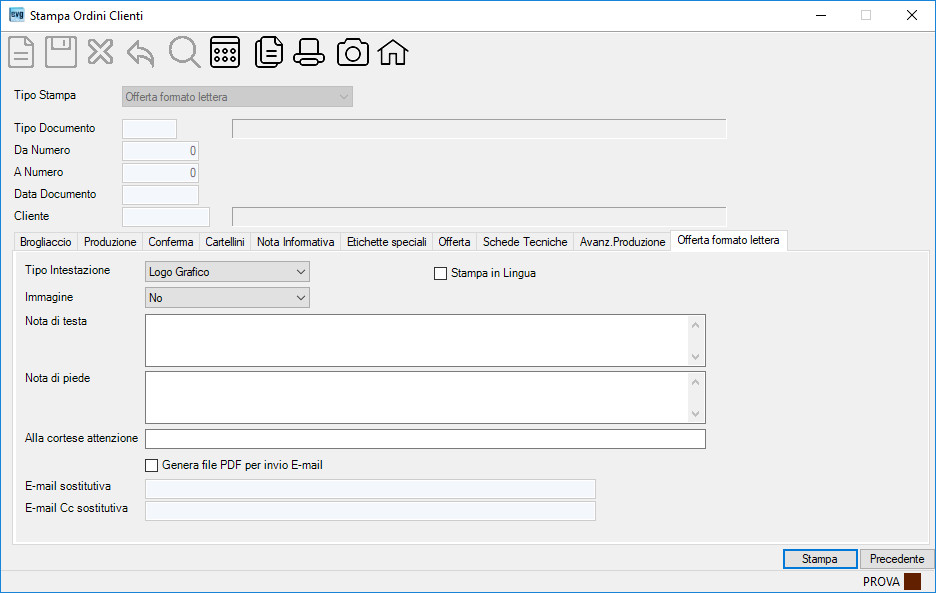Open the Immagine dropdown list
The image size is (936, 593).
pos(227,297)
